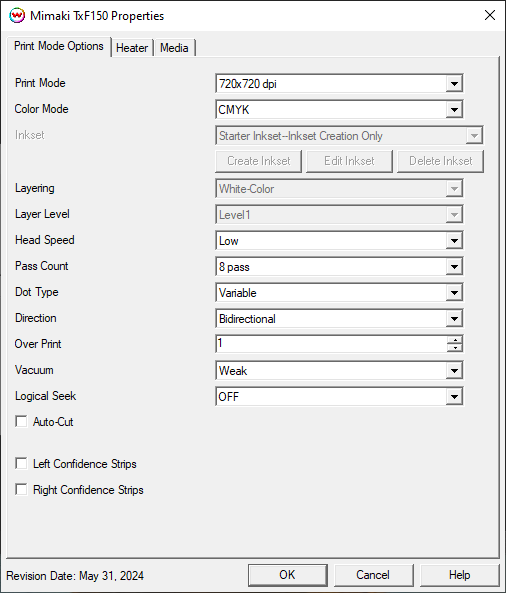Screen dimensions: 506x593
Task: Click the app icon in title bar
Action: (17, 16)
